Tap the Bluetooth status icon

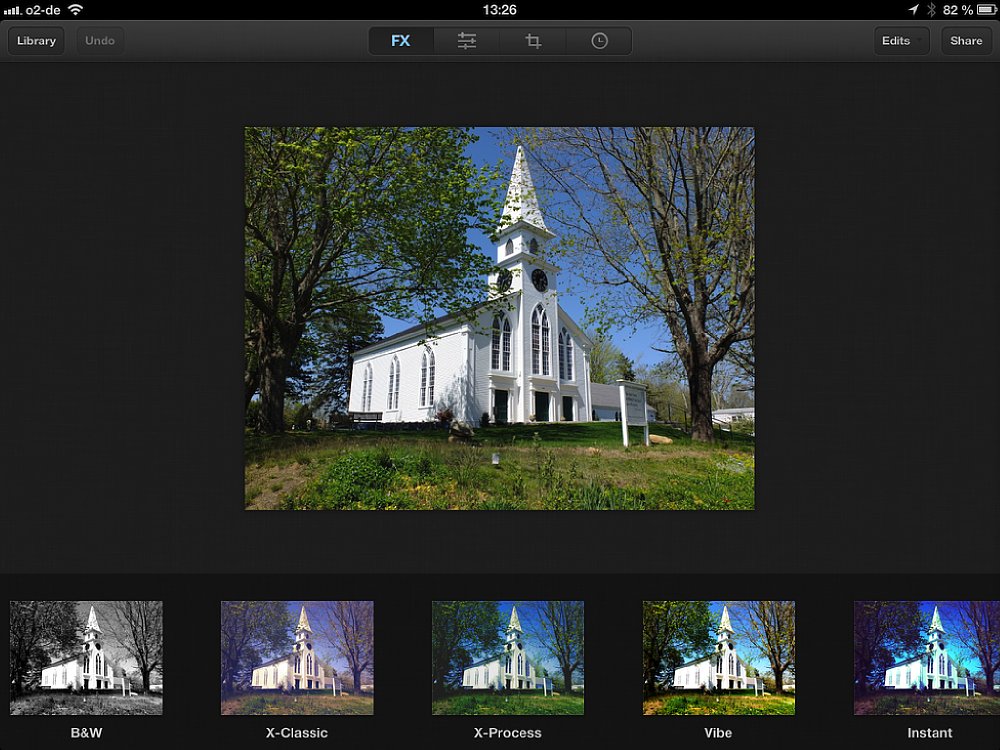(x=931, y=9)
